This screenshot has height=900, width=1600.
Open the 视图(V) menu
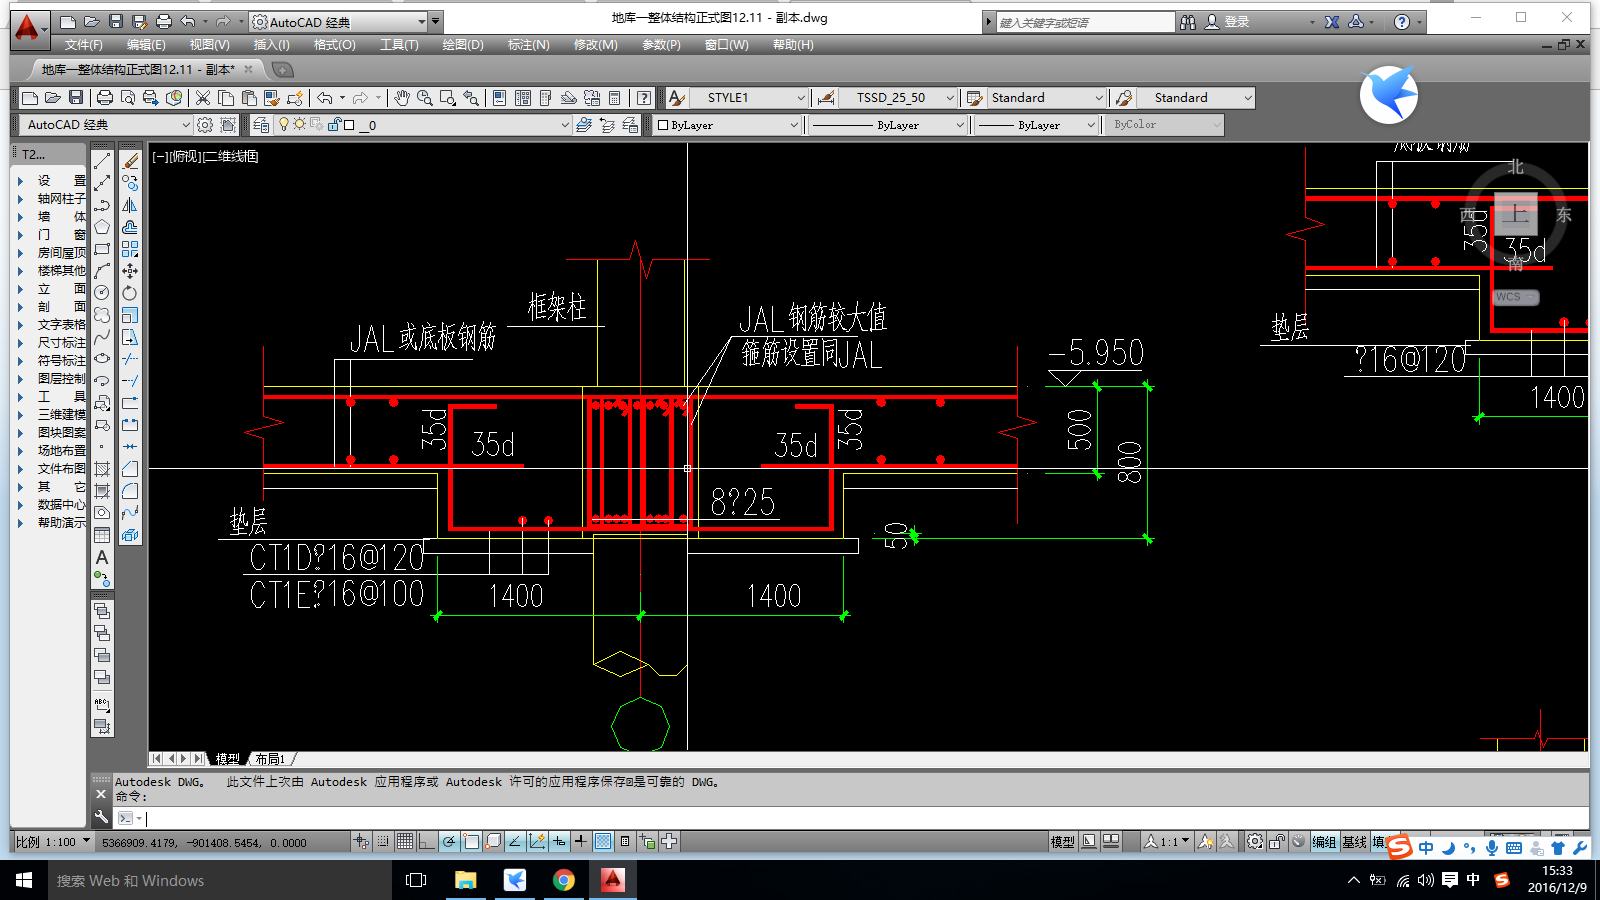(209, 45)
